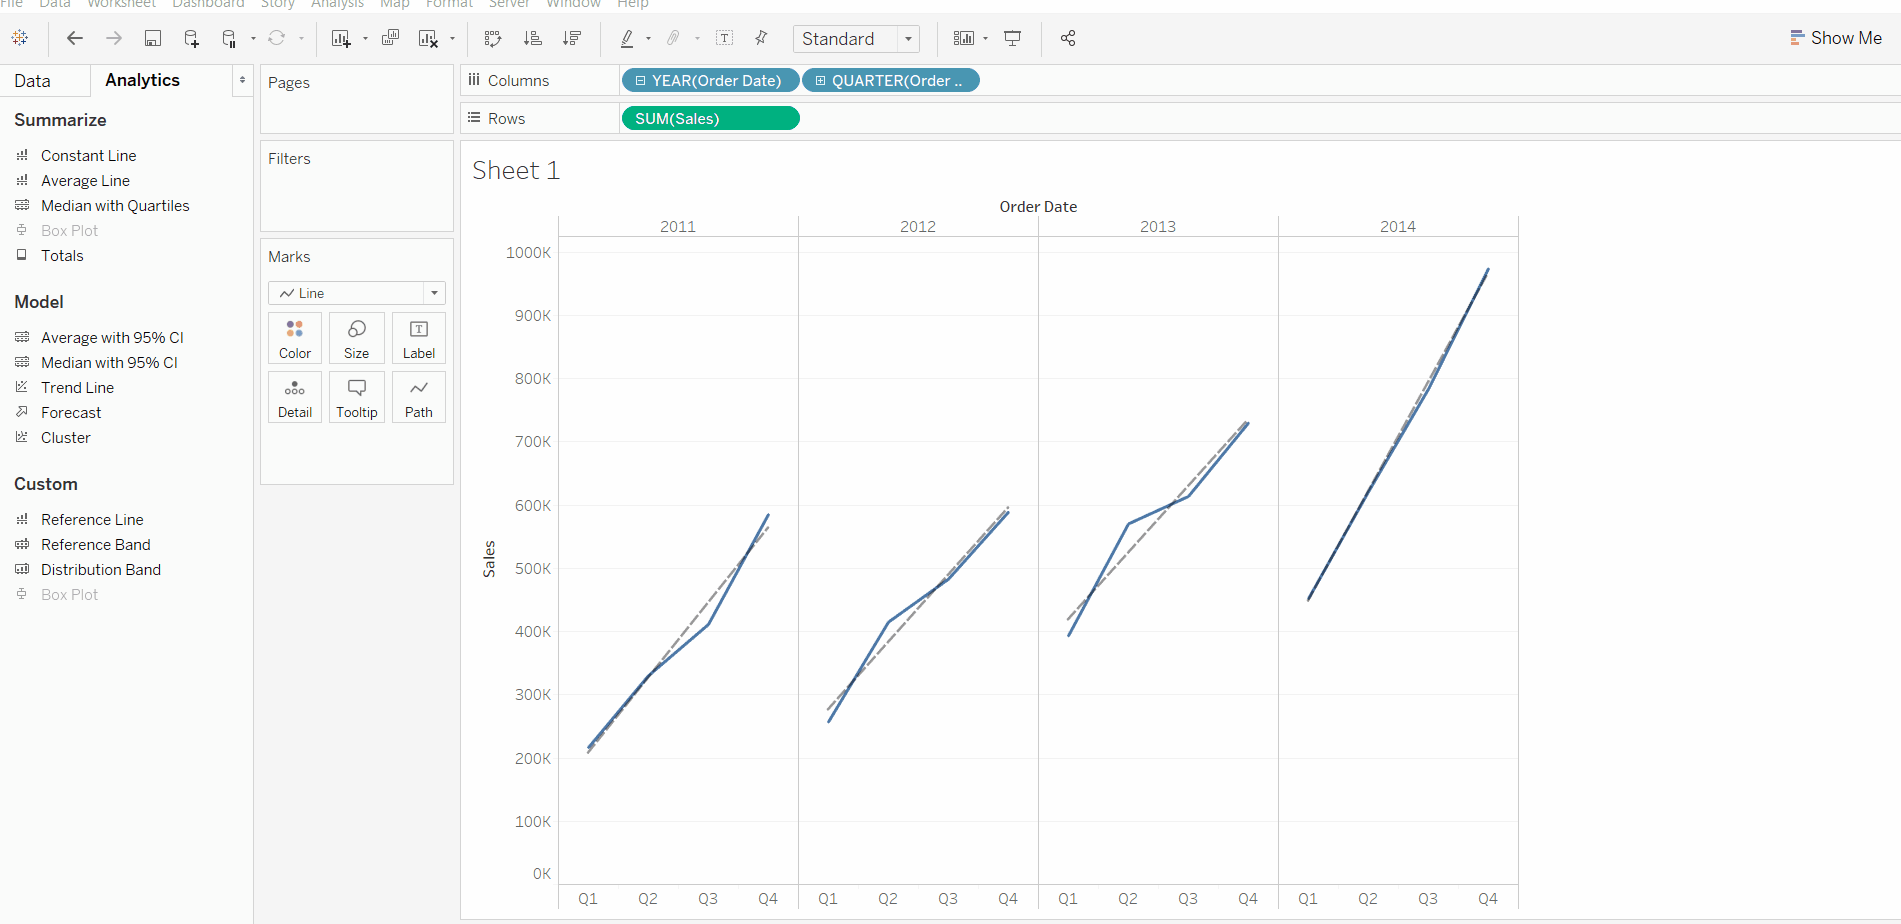Viewport: 1901px width, 924px height.
Task: Click the Group Members paperclip icon
Action: click(674, 38)
